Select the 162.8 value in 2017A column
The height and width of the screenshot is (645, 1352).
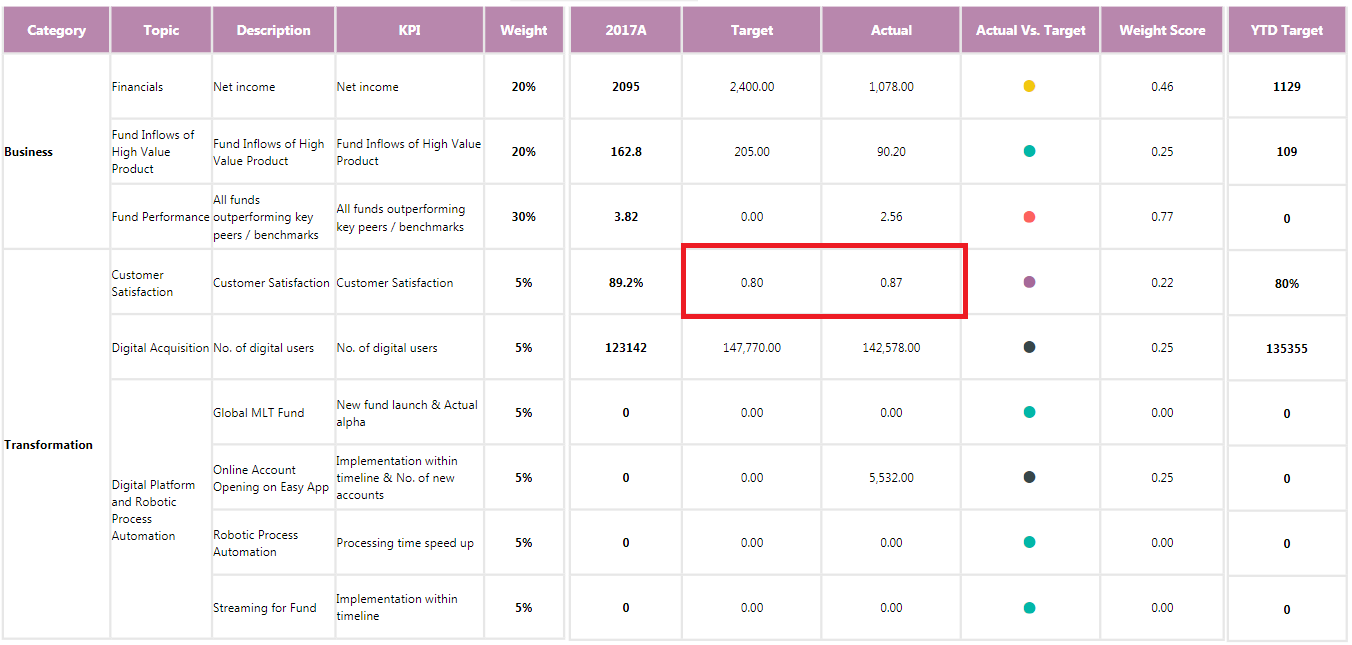click(x=626, y=152)
